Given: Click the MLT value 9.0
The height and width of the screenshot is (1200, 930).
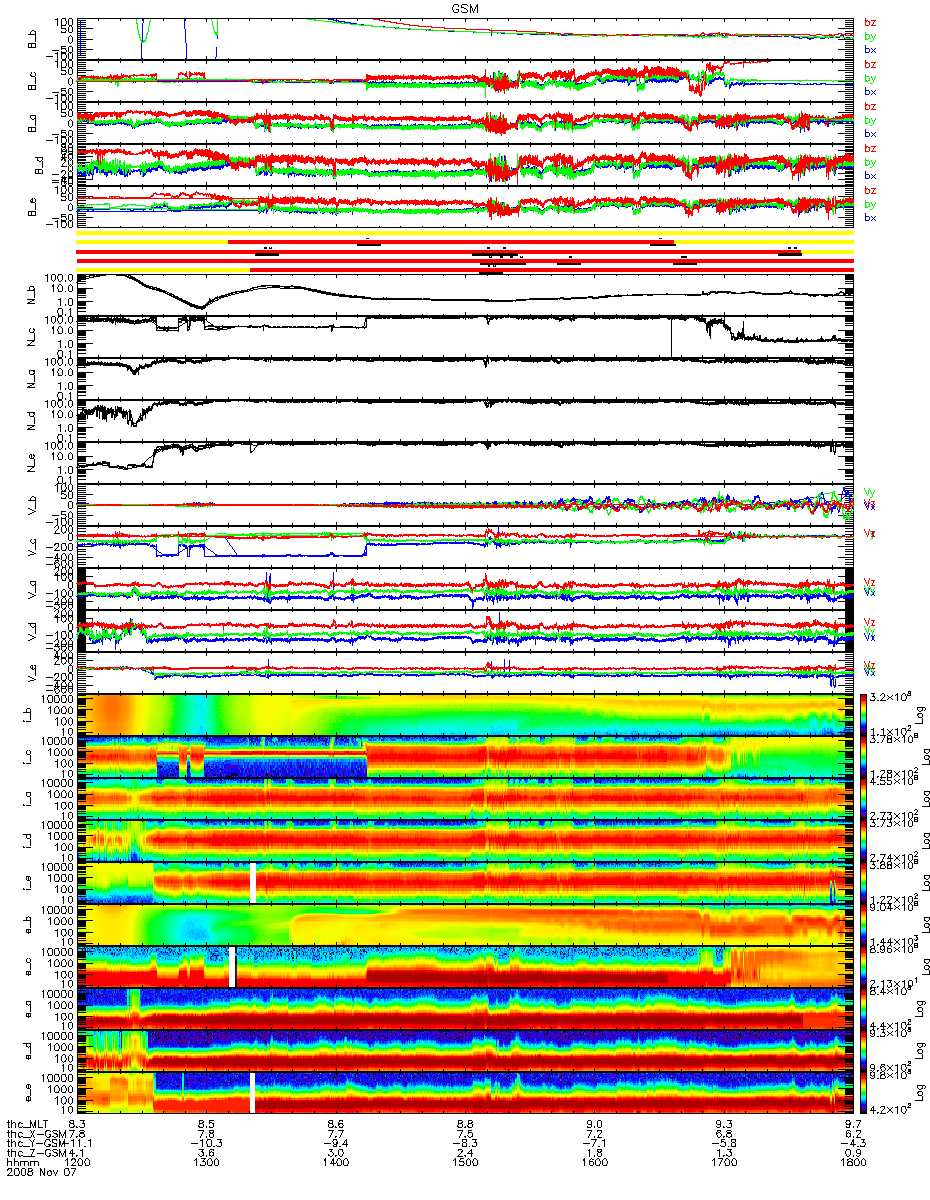Looking at the screenshot, I should [x=594, y=1124].
